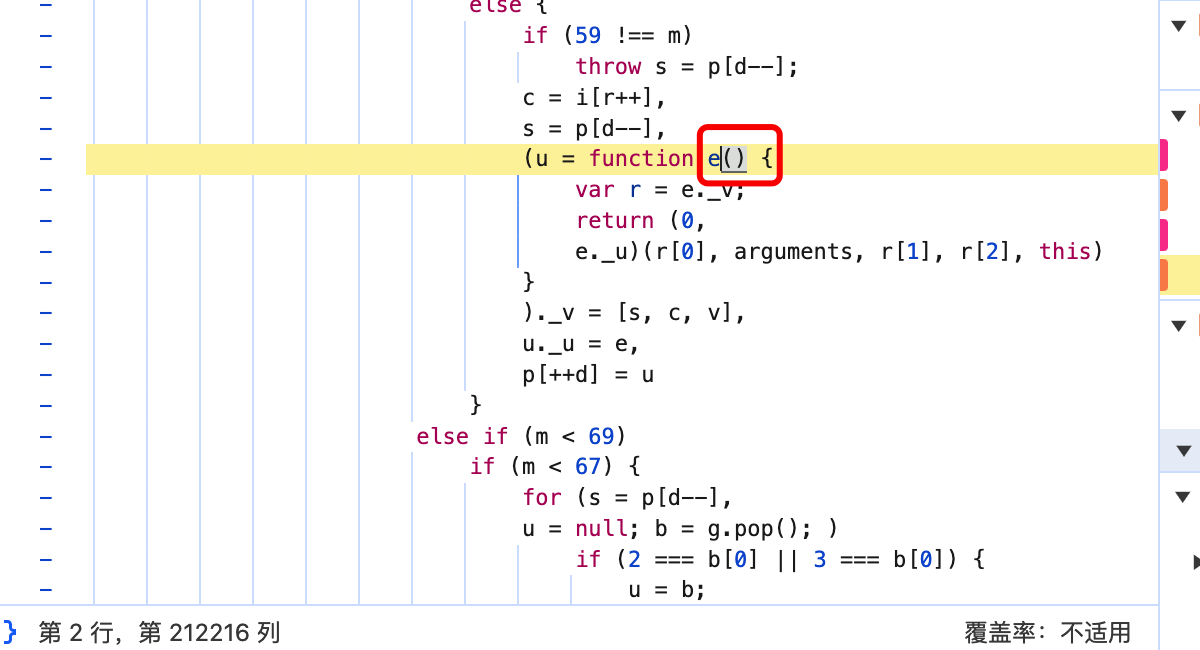
Task: Click the cursor position text '第 2 行, 第 212216 列'
Action: tap(159, 632)
